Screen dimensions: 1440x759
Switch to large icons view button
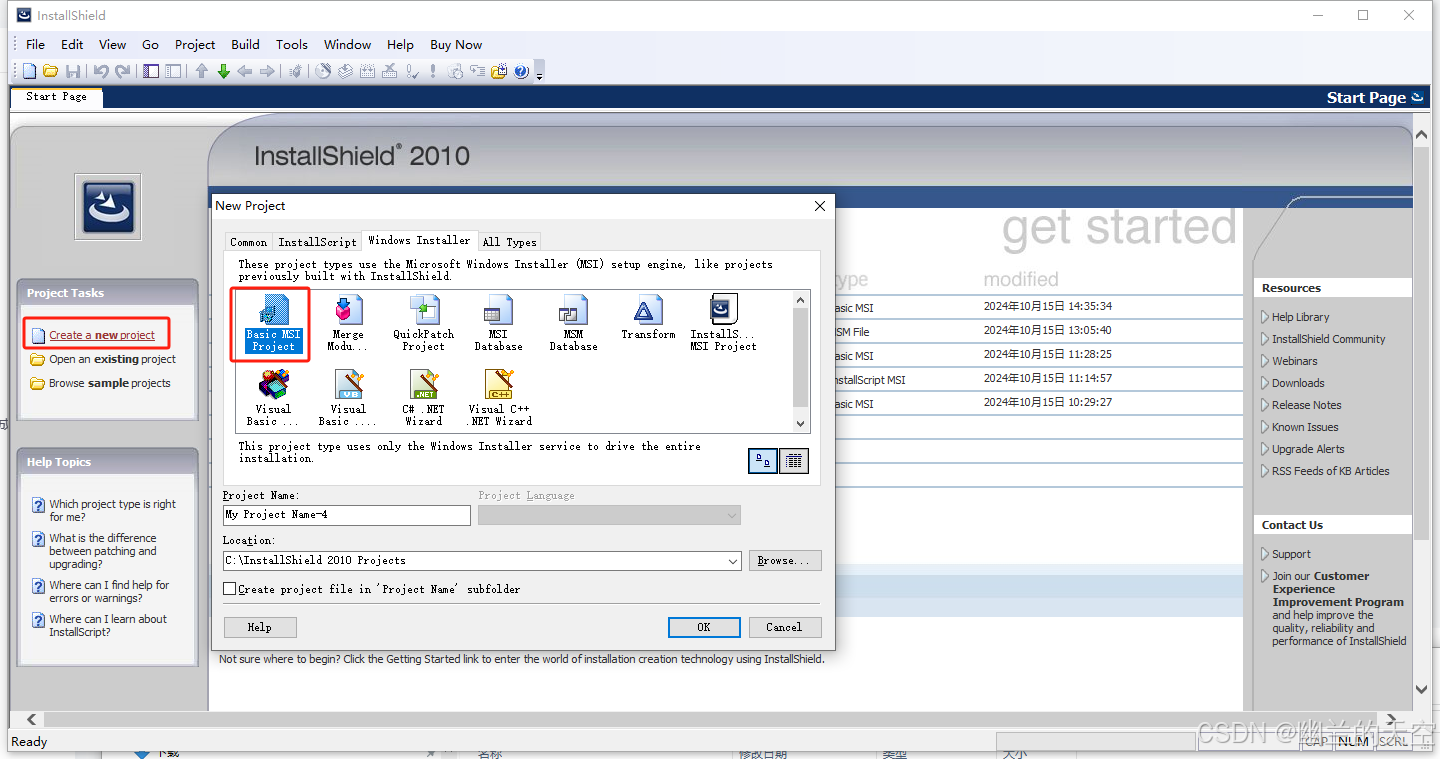(x=763, y=461)
